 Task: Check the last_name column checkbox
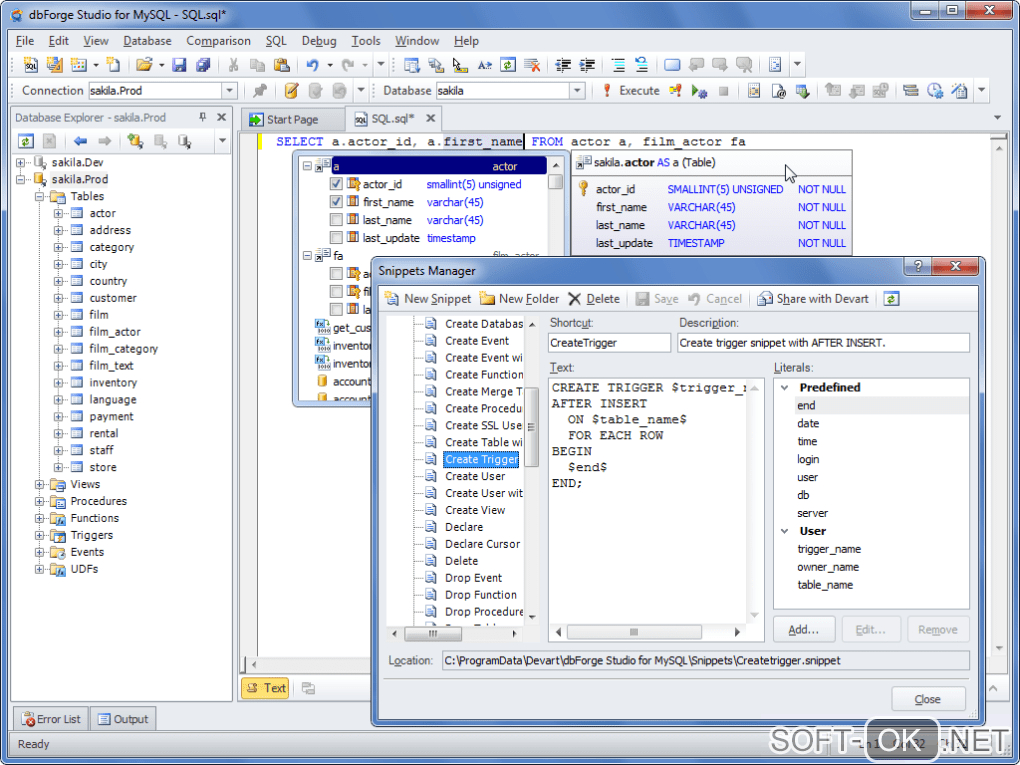click(x=337, y=220)
